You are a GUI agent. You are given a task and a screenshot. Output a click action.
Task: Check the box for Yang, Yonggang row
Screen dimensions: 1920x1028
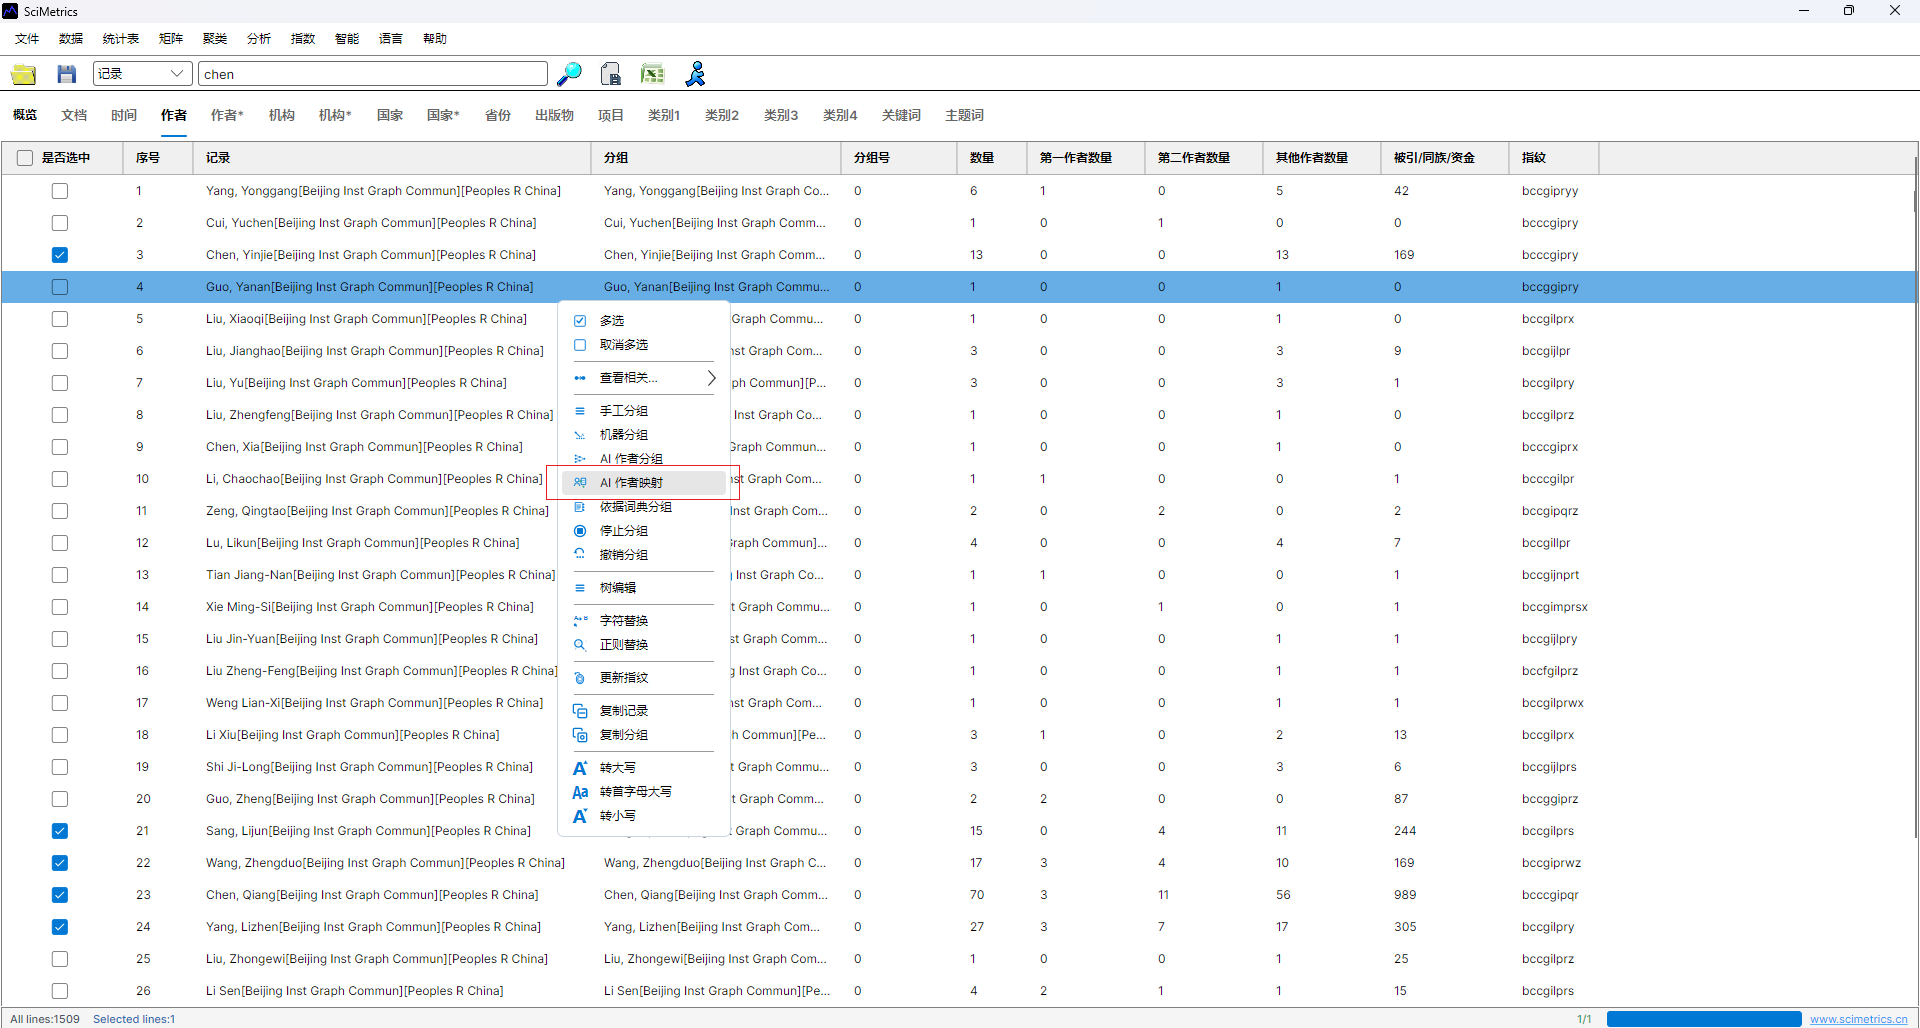click(x=60, y=191)
